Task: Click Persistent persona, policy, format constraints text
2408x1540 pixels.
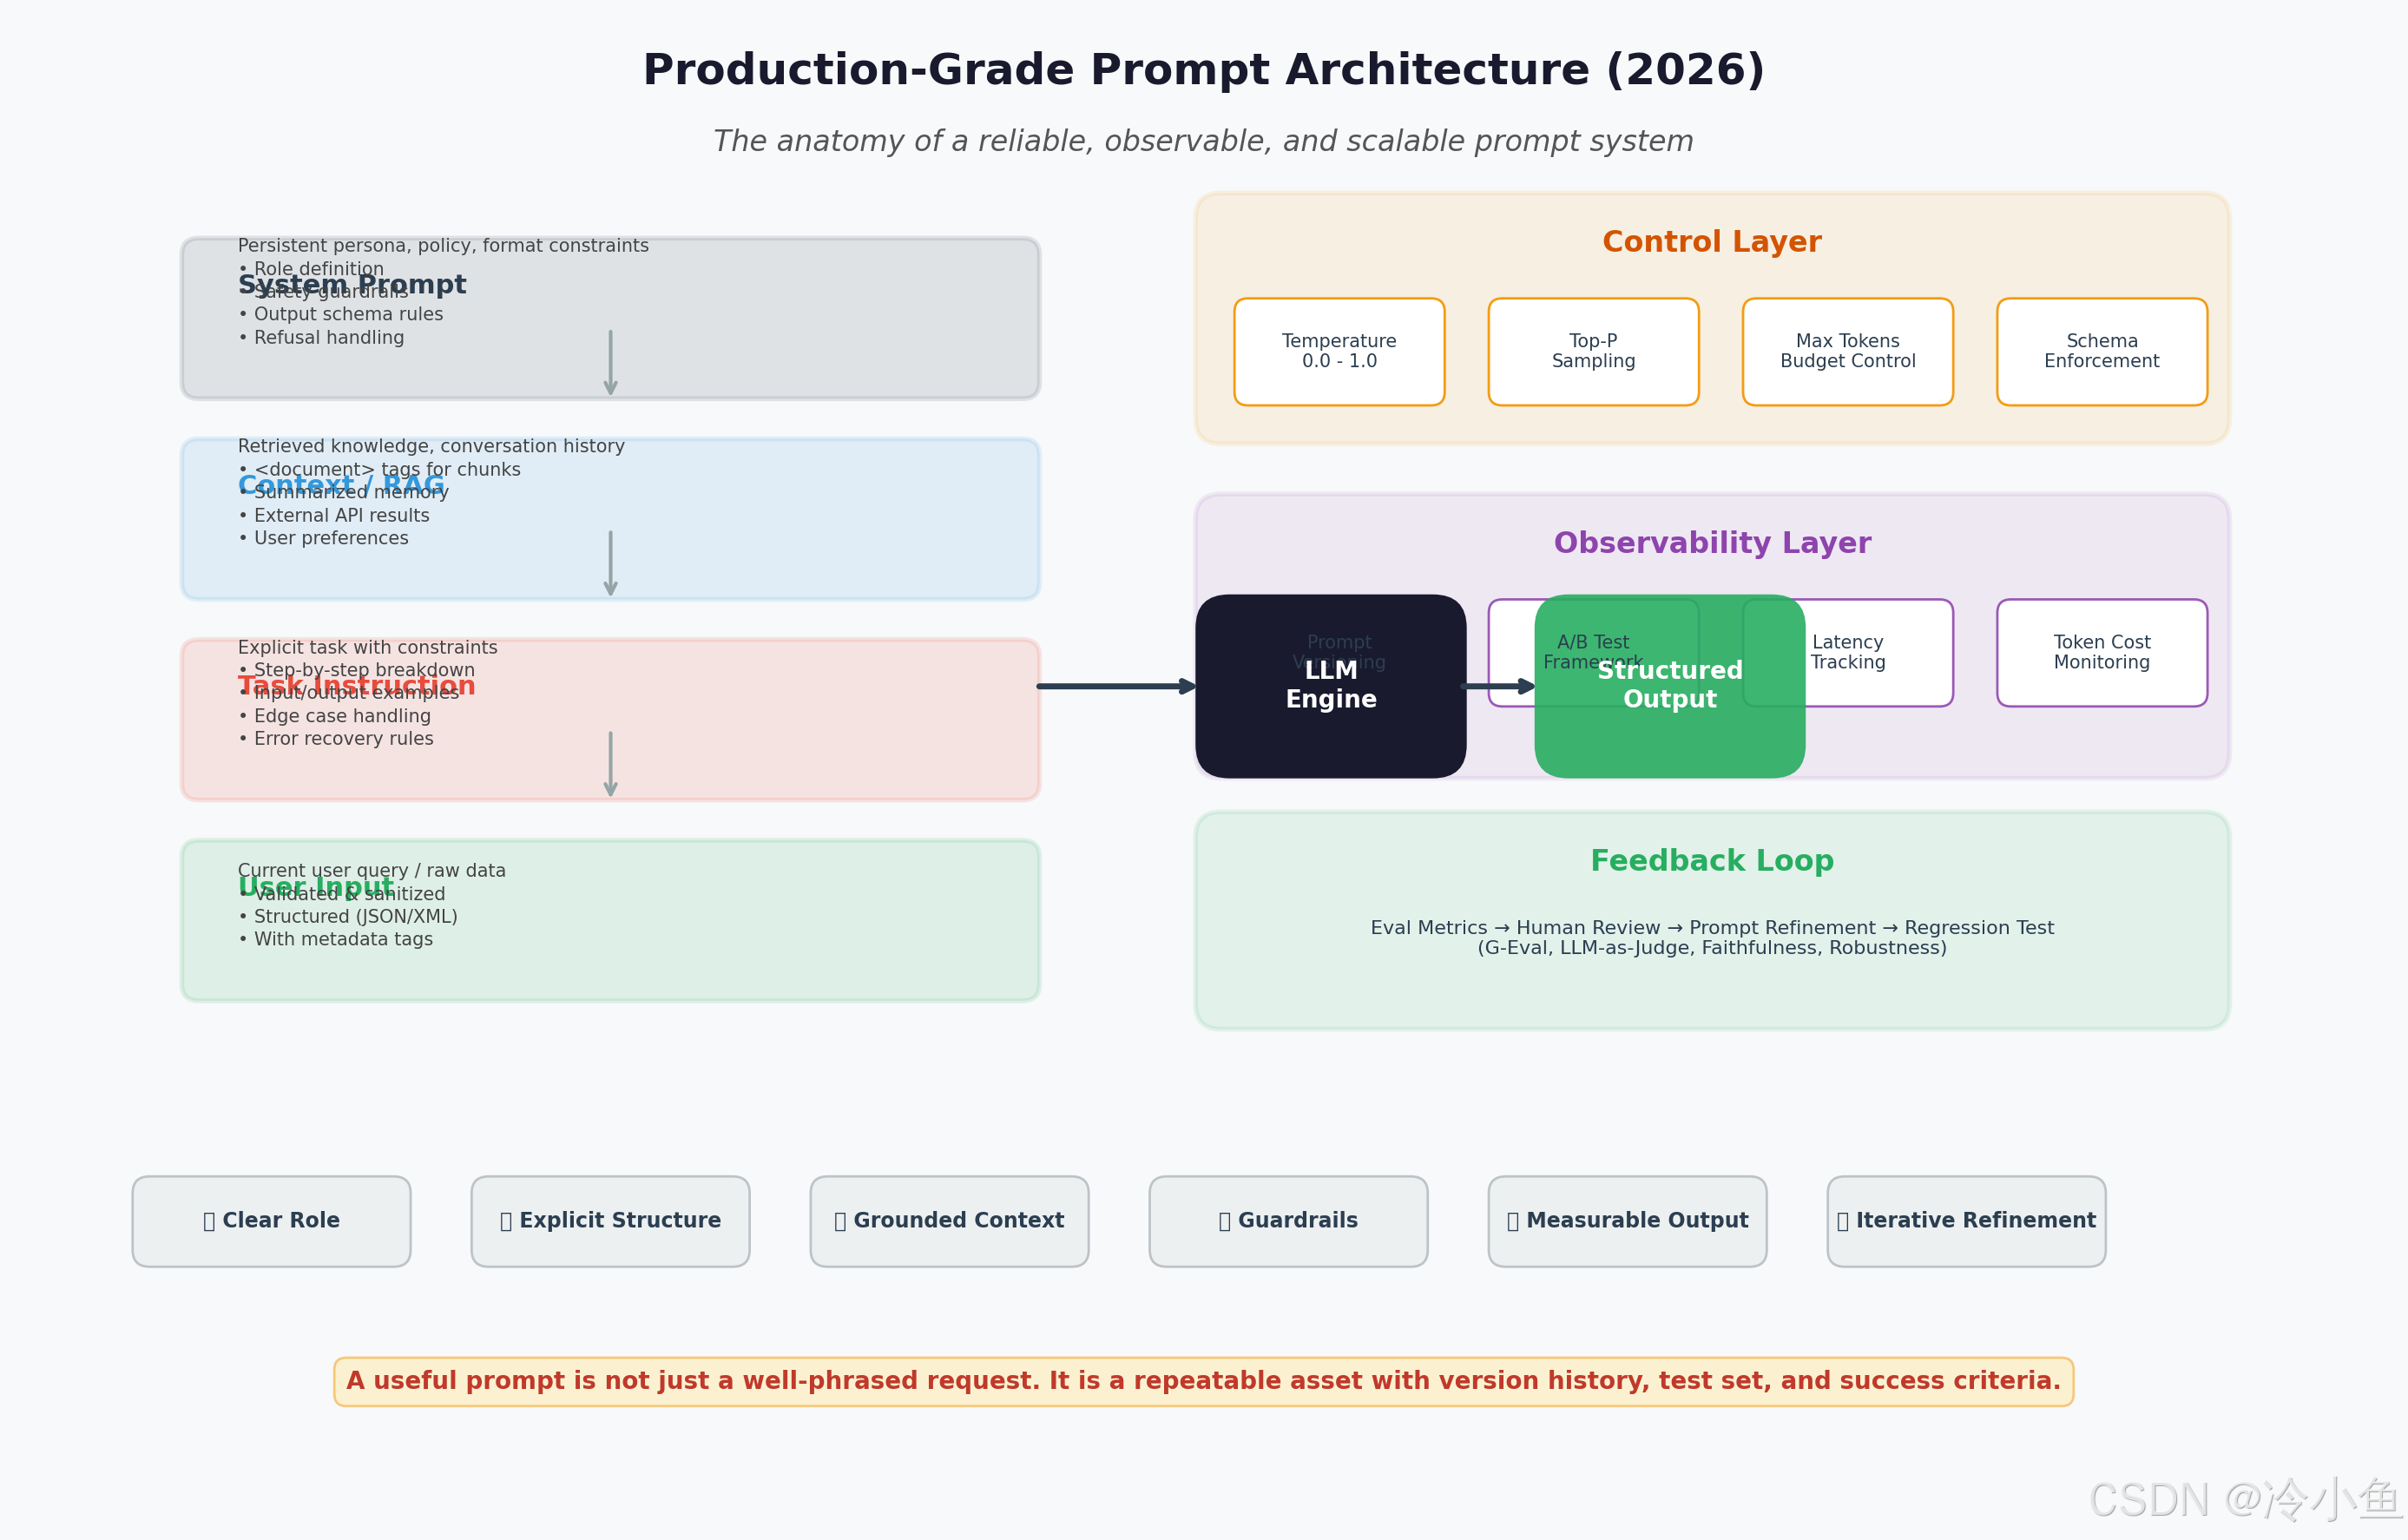Action: [443, 246]
